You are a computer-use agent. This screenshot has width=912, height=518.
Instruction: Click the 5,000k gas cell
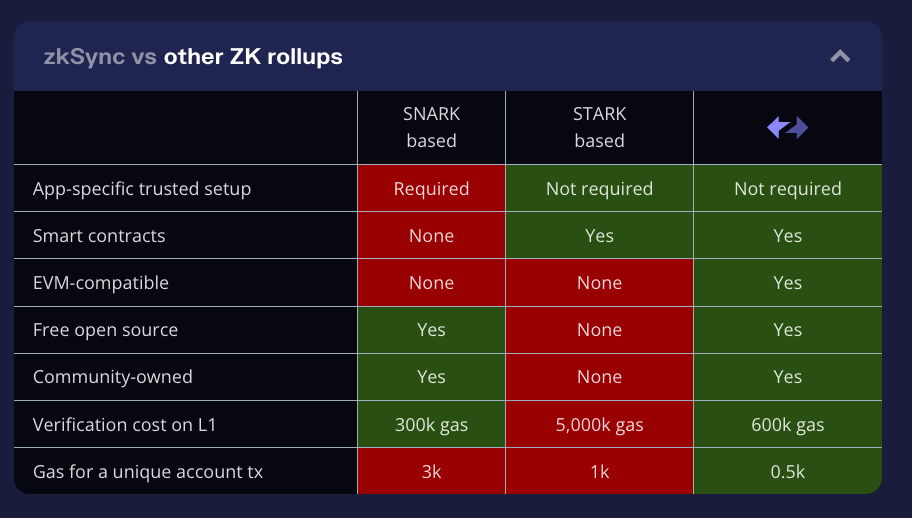(x=600, y=424)
